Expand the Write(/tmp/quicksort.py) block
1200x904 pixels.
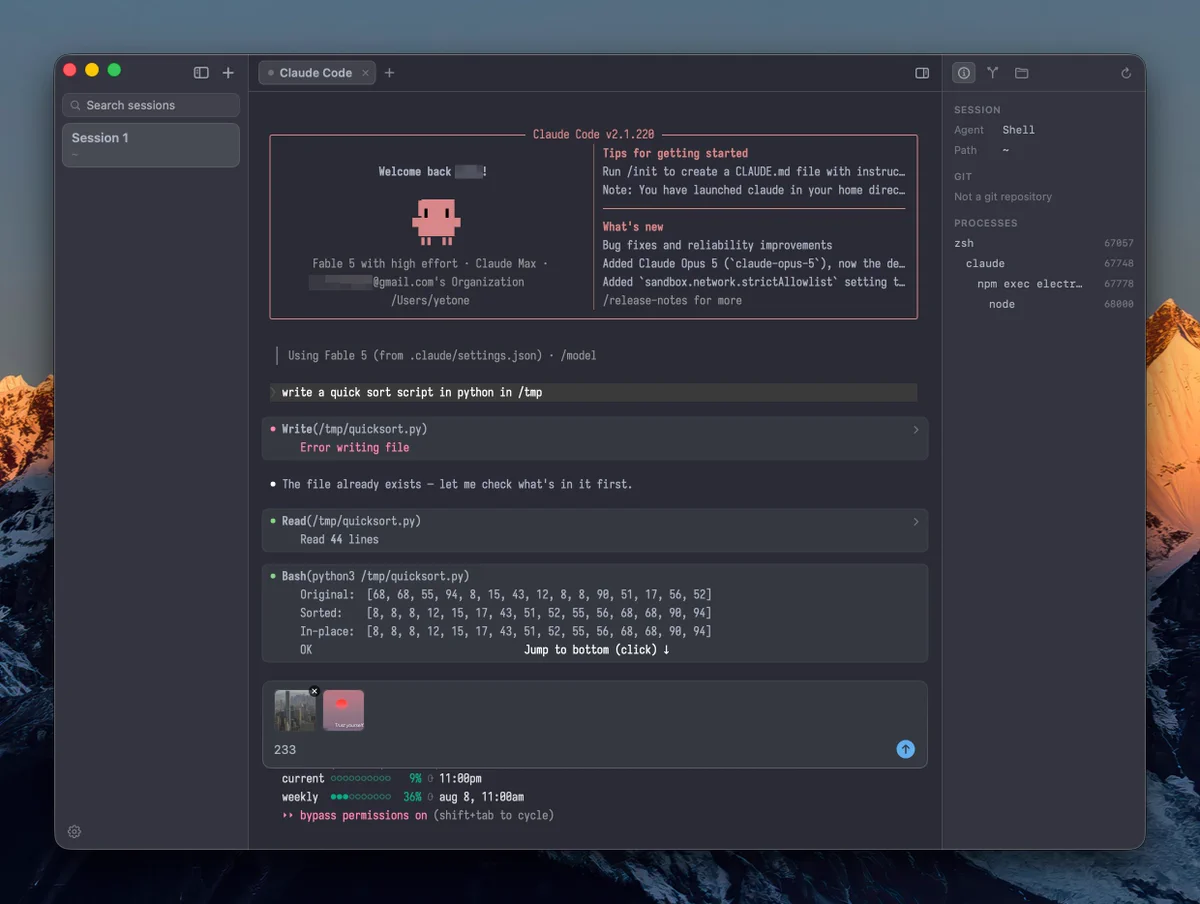click(916, 429)
